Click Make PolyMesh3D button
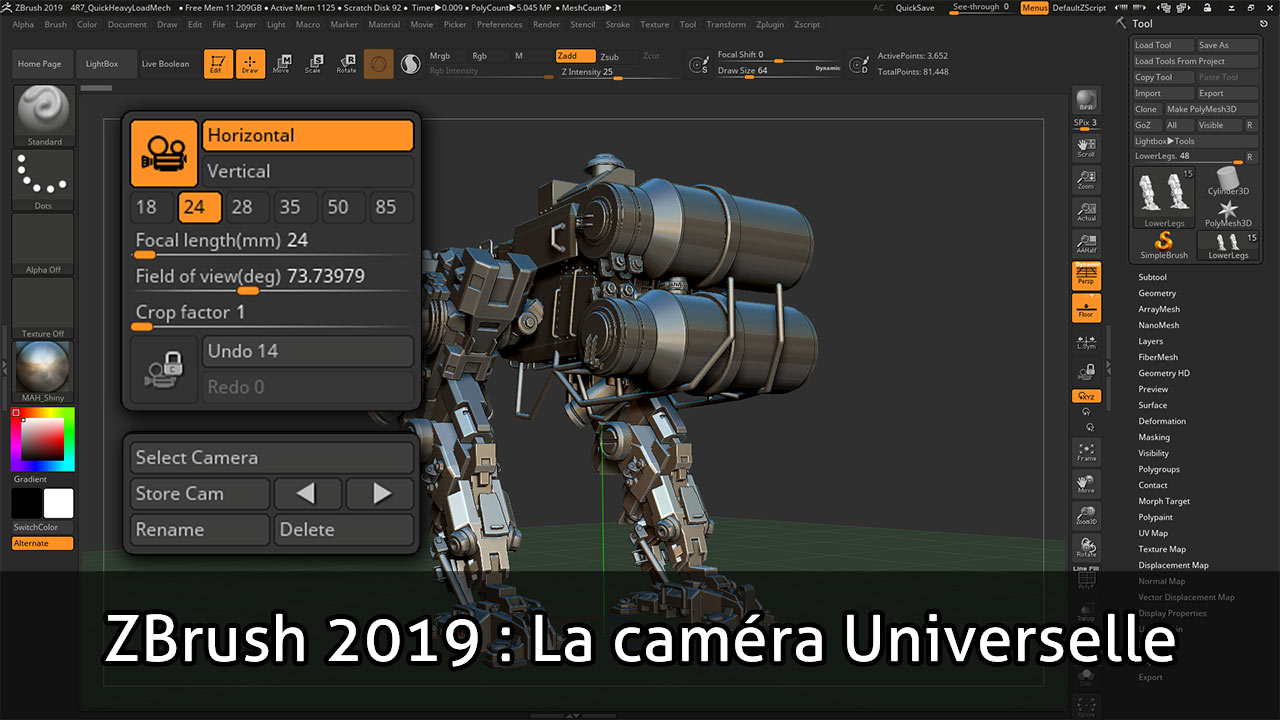The image size is (1280, 720). (1211, 109)
